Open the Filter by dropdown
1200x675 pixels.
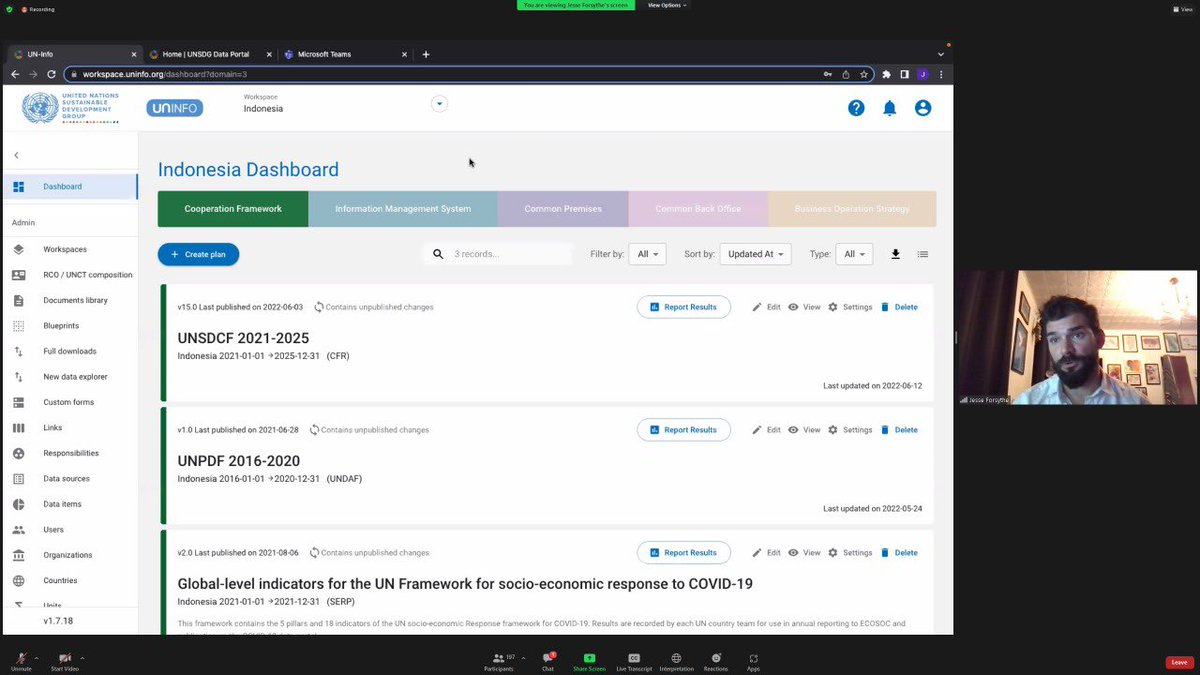647,254
